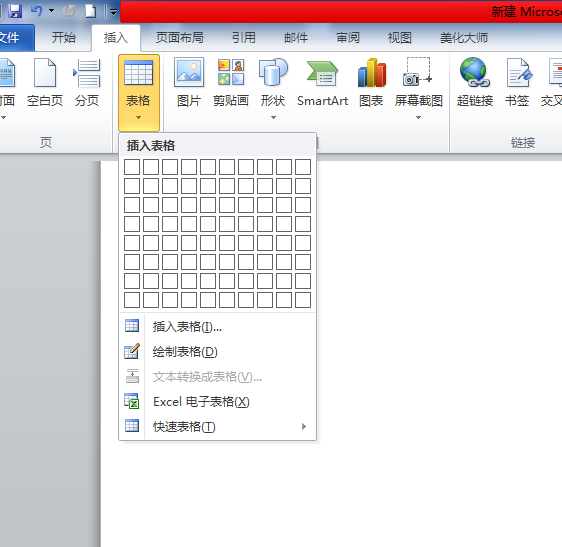Open the 视图 tab
This screenshot has width=562, height=547.
point(400,37)
